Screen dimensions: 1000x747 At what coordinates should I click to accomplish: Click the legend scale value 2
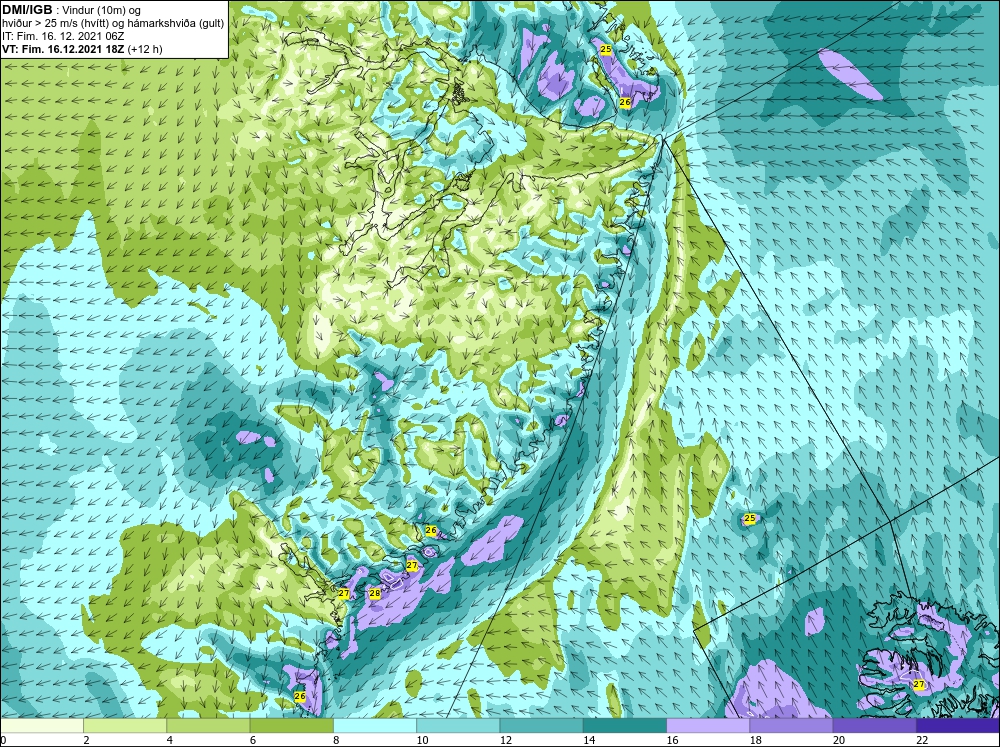point(86,740)
